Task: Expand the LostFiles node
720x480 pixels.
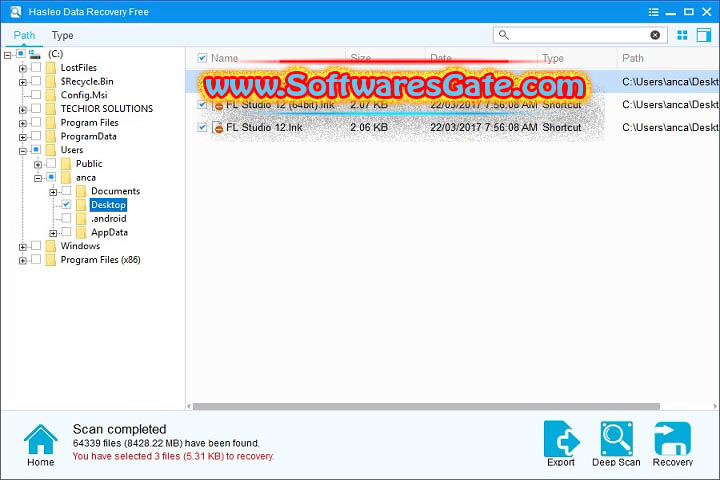Action: [22, 69]
